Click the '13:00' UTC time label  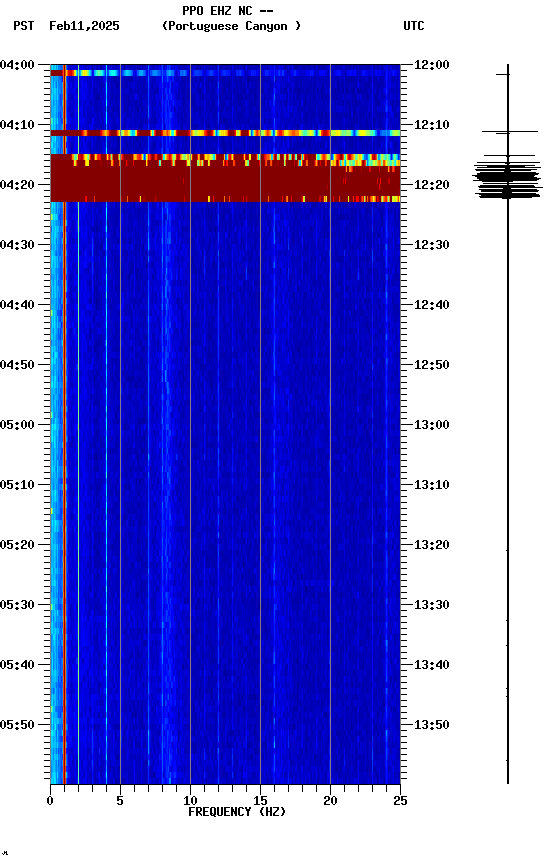432,425
